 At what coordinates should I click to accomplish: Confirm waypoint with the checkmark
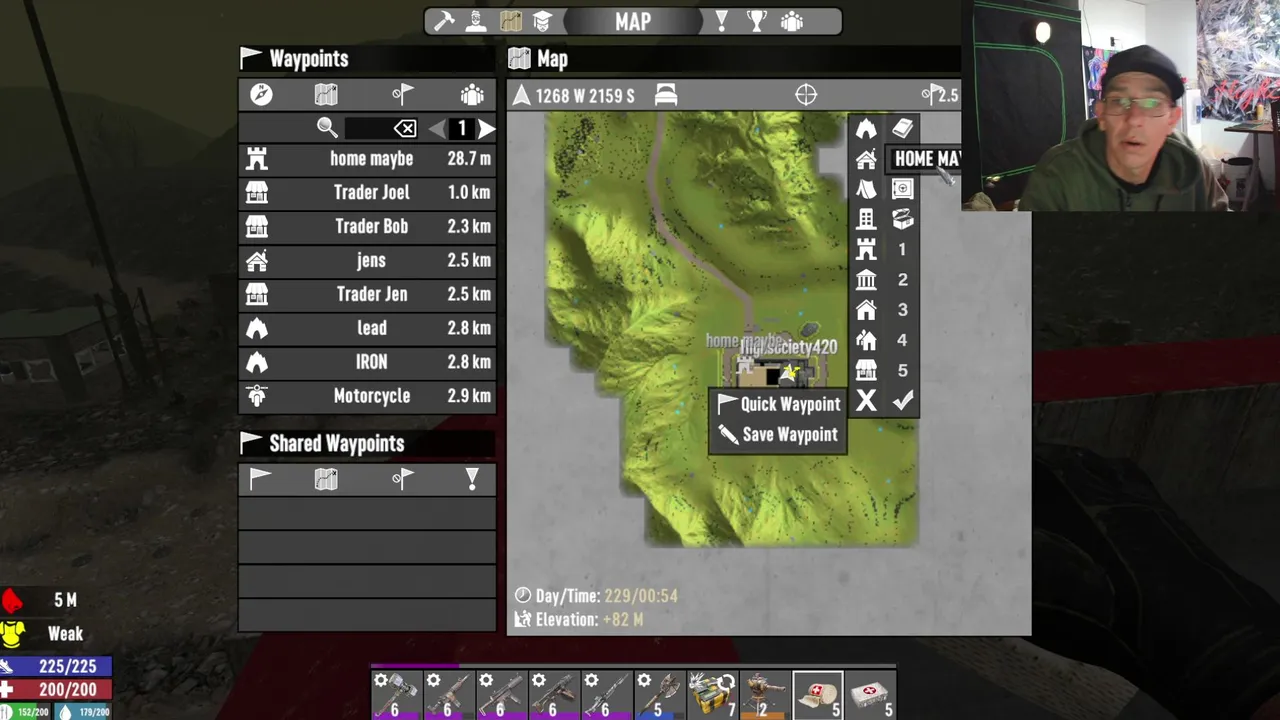(x=903, y=401)
